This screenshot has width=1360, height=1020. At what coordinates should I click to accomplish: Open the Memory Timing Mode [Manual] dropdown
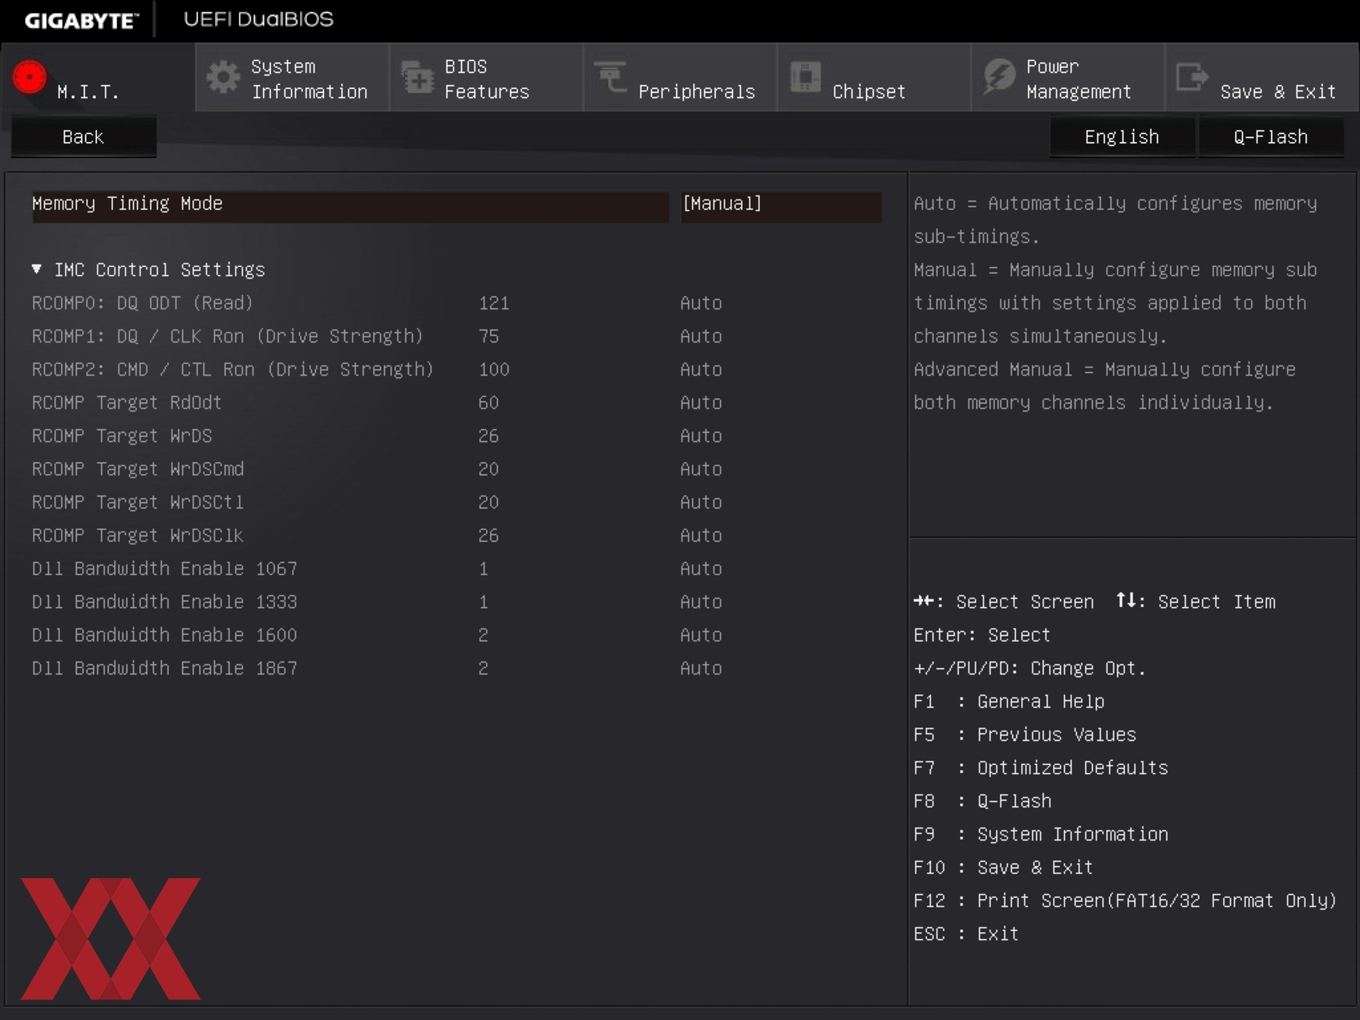click(x=781, y=205)
